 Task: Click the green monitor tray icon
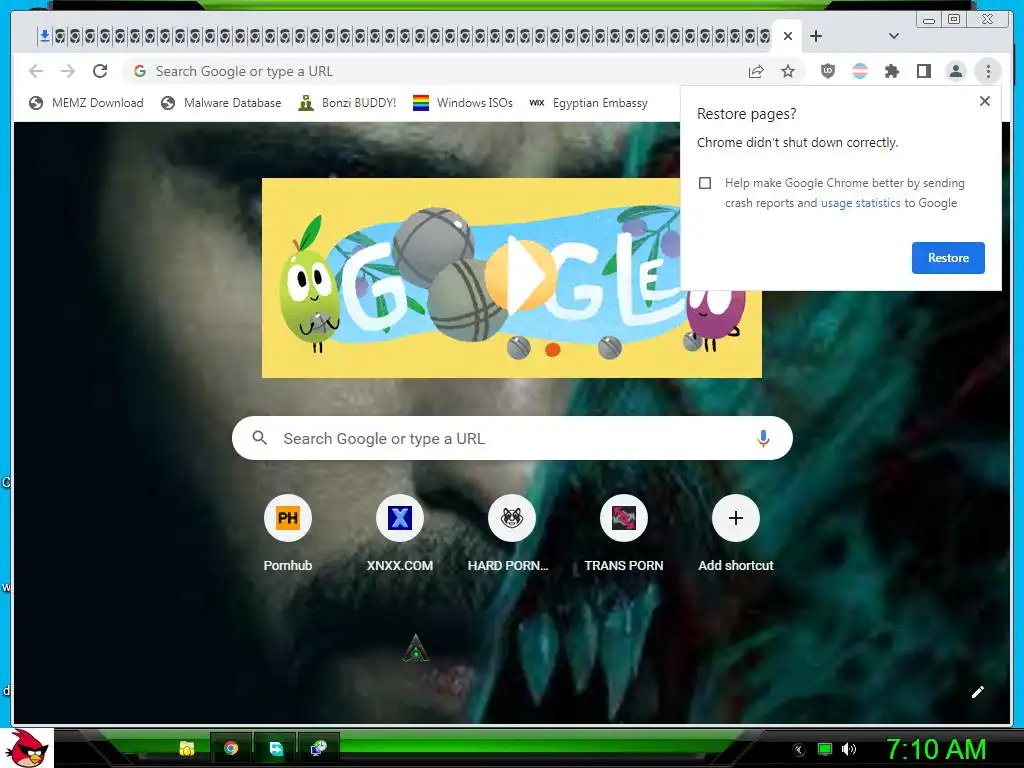[x=825, y=750]
